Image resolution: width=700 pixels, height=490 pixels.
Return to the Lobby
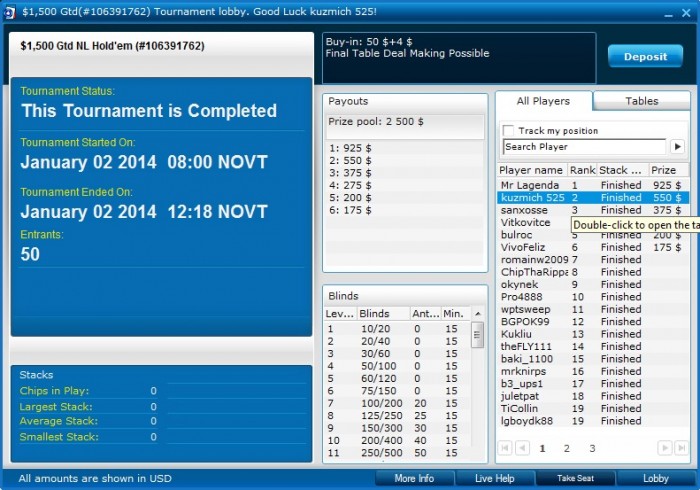(x=655, y=478)
